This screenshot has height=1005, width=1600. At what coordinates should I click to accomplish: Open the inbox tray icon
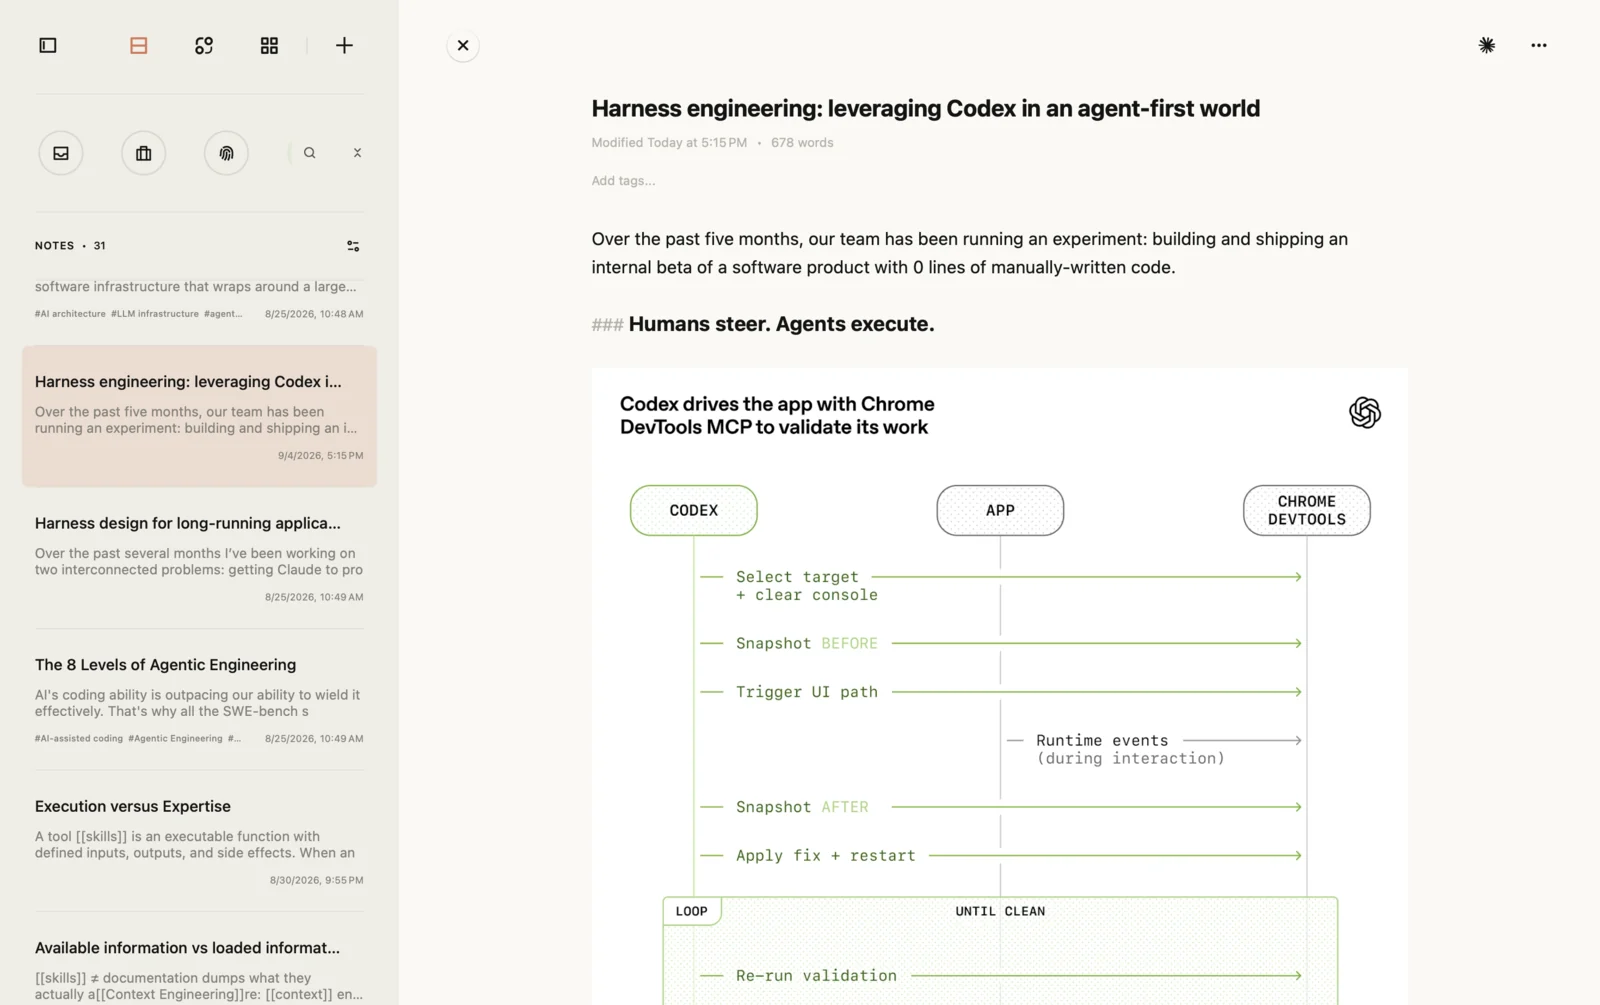point(61,153)
